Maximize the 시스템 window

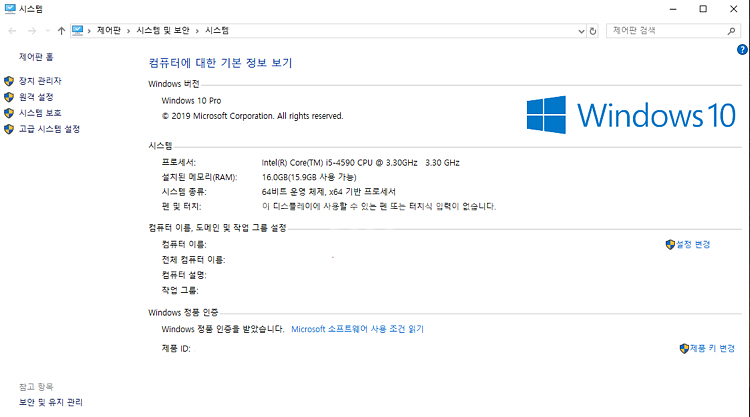[703, 9]
